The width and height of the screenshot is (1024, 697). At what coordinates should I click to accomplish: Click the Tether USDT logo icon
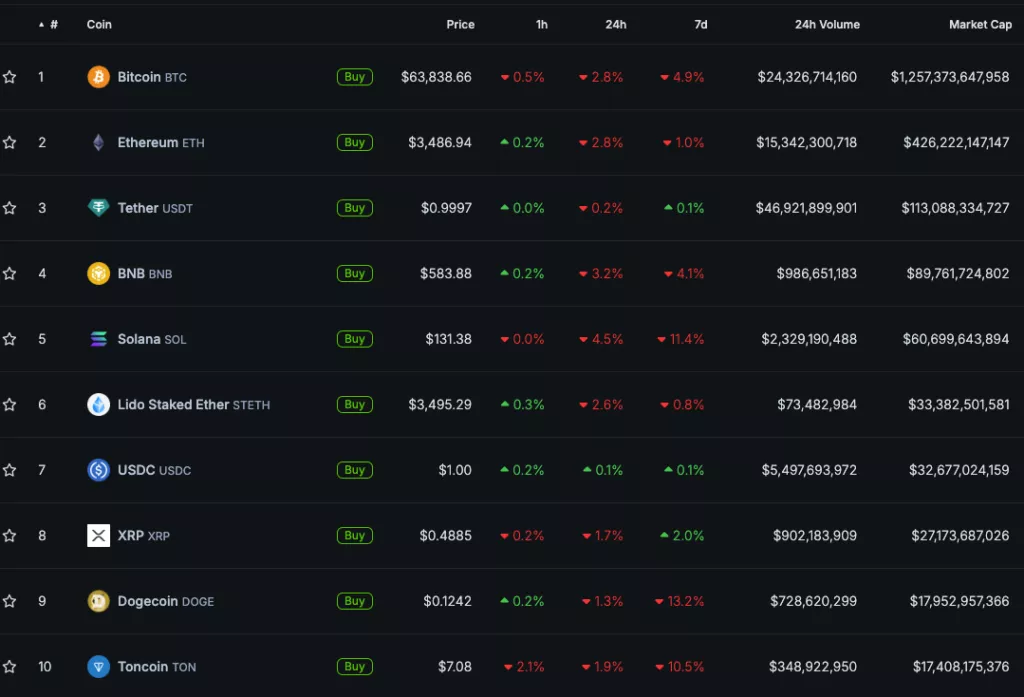tap(99, 208)
